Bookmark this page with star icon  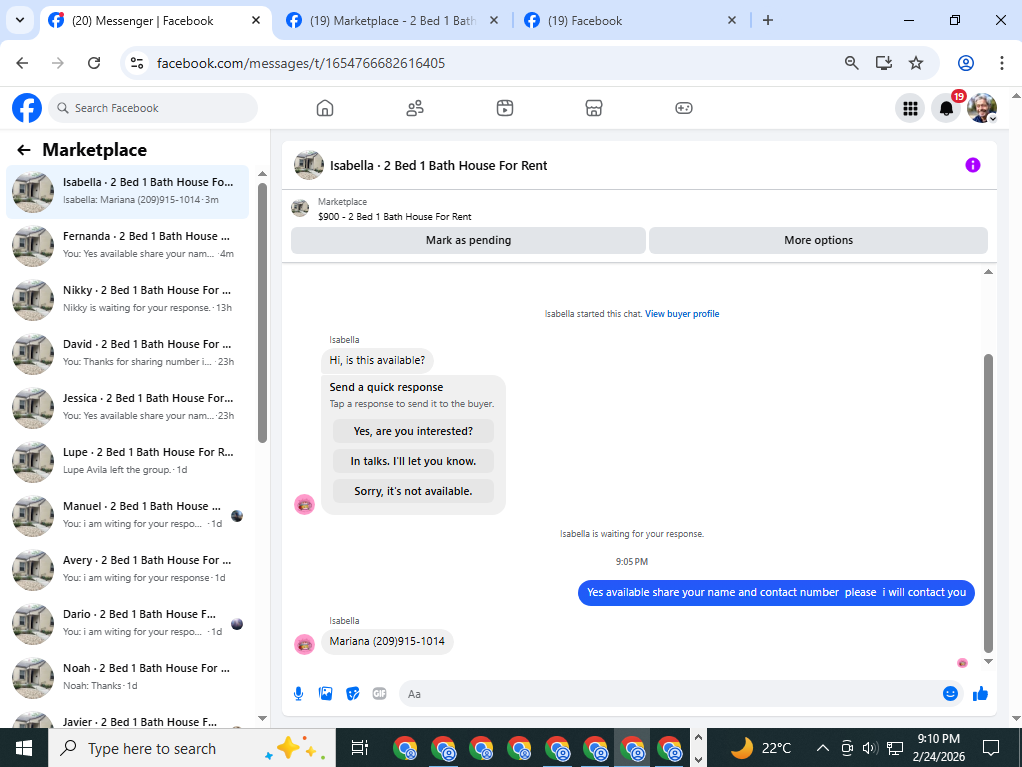(x=916, y=63)
